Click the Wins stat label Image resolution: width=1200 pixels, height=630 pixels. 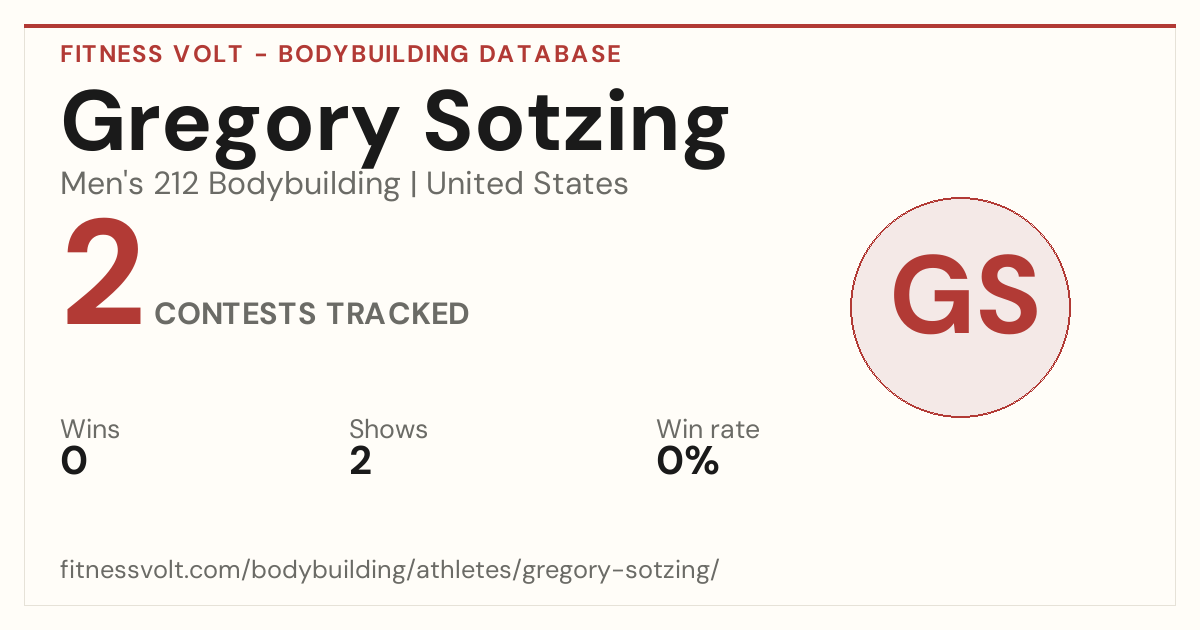point(90,430)
